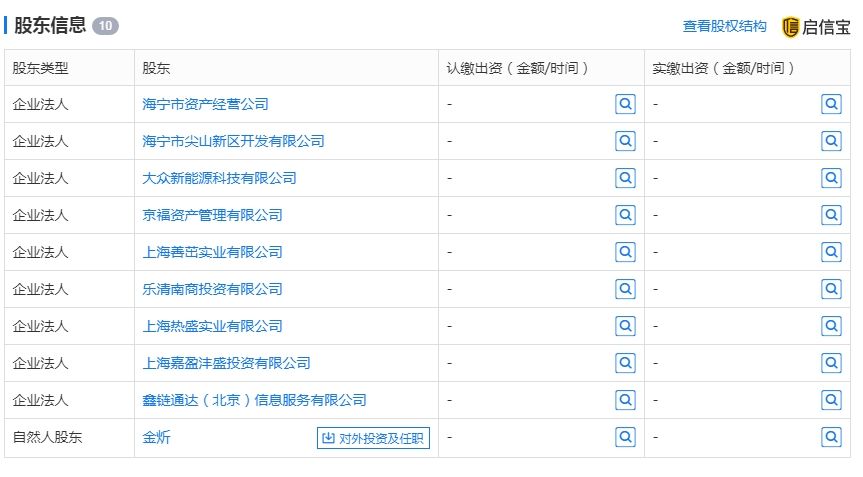
Task: Open the 查看股权结构 link
Action: [x=724, y=26]
